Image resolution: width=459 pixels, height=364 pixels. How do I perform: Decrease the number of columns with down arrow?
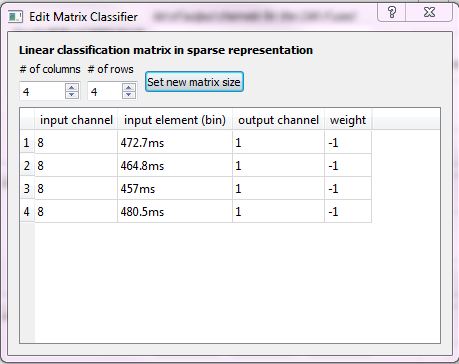[x=72, y=95]
